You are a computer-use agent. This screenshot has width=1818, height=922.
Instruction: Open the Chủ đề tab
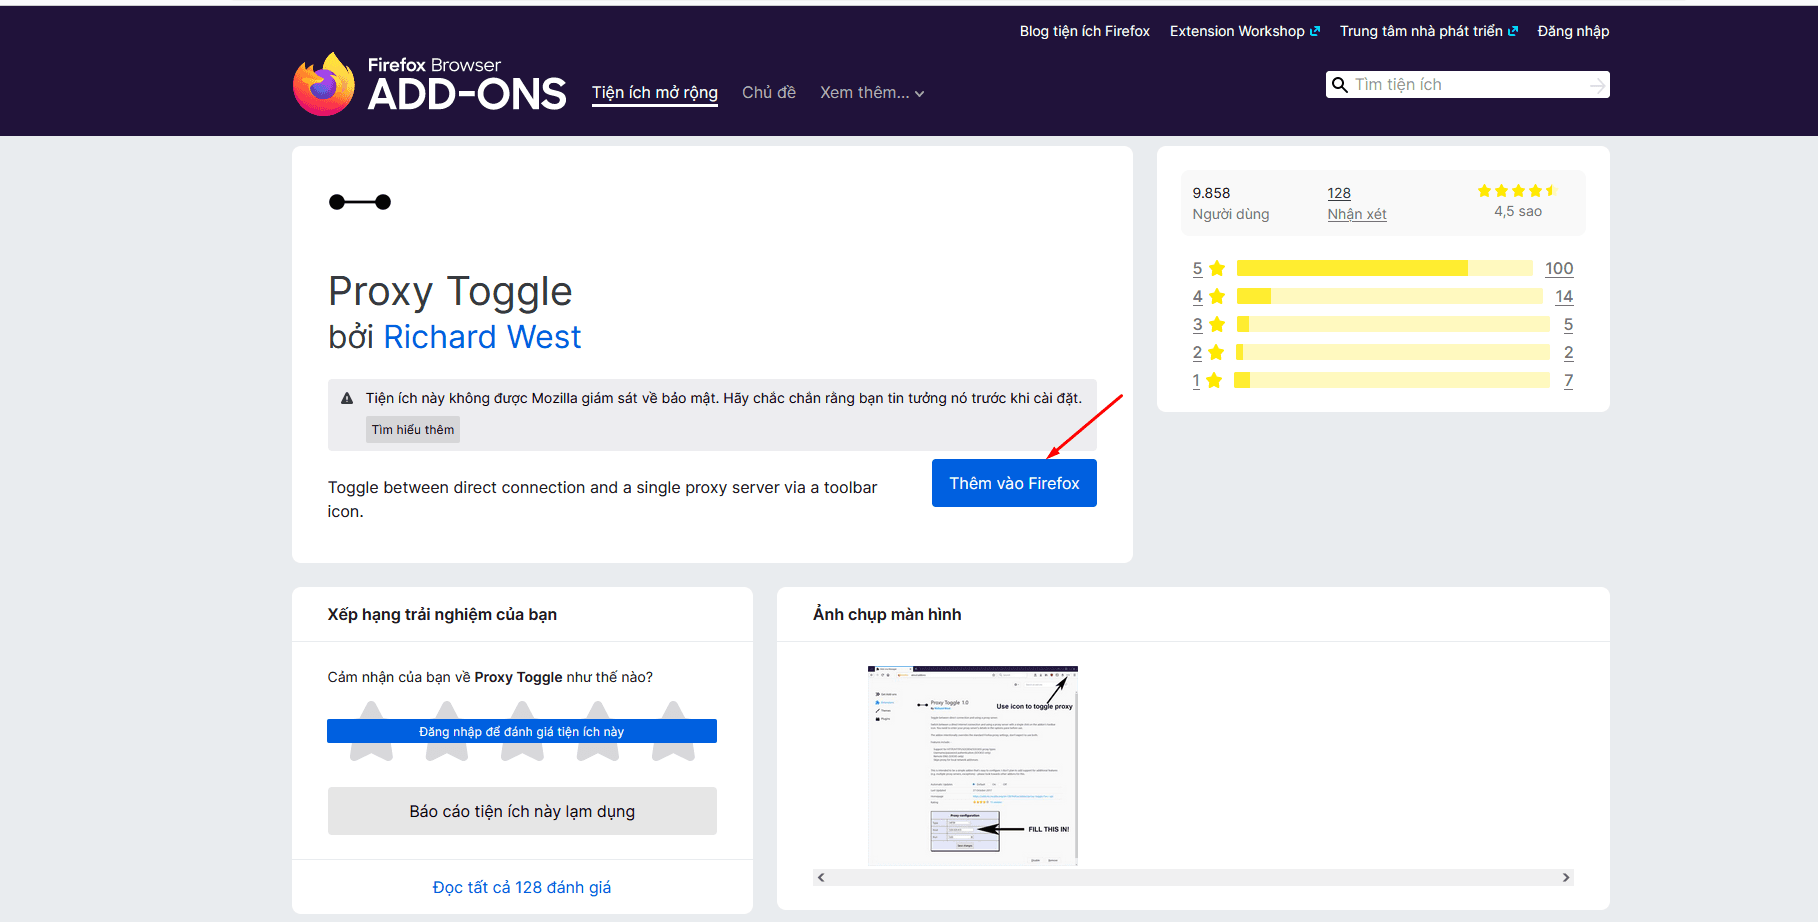tap(769, 92)
